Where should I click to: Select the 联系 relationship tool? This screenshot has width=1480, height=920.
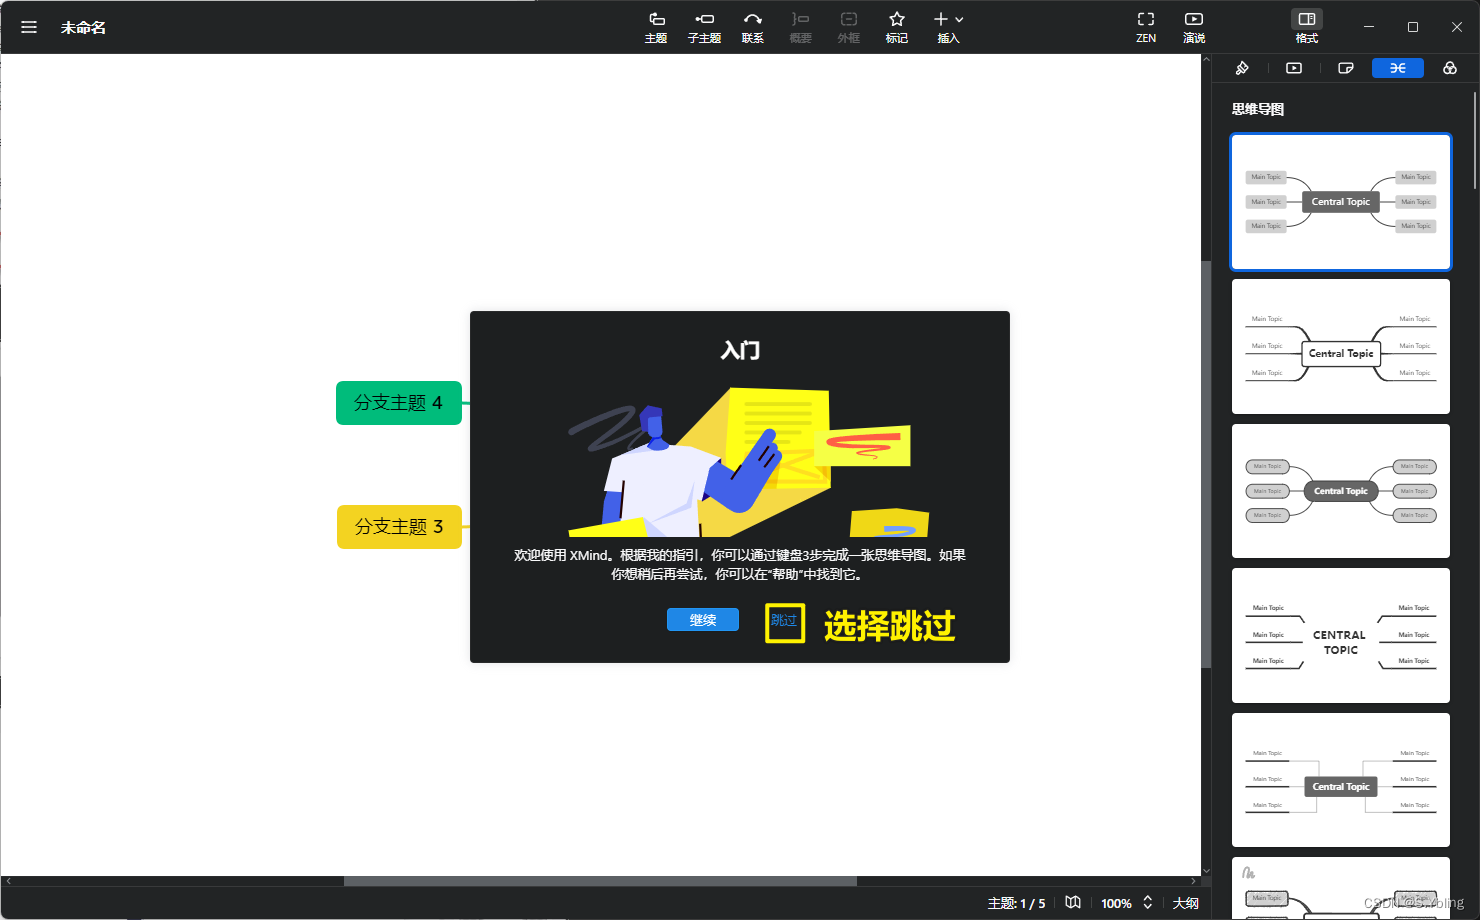click(x=753, y=27)
